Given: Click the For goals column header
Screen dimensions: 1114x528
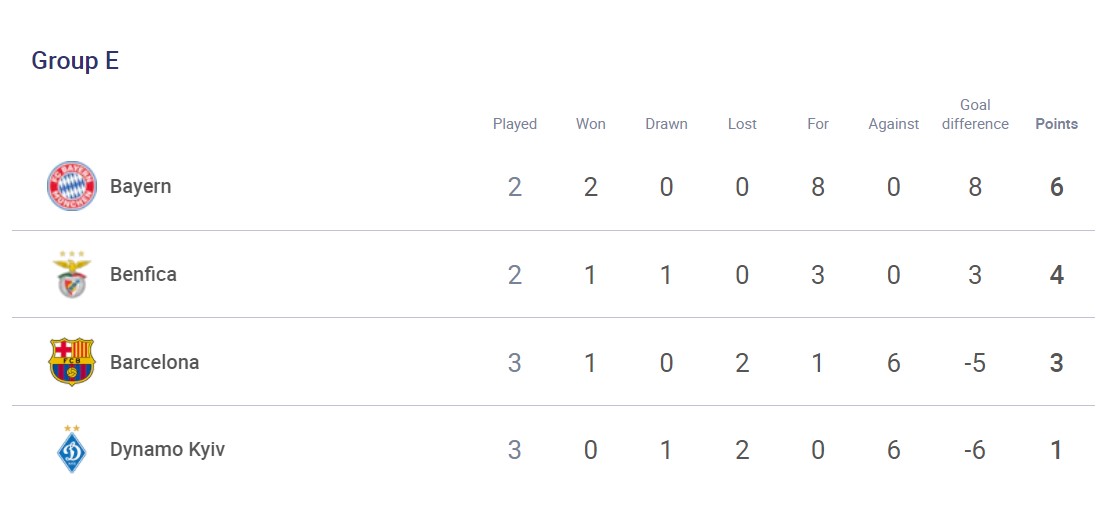Looking at the screenshot, I should tap(818, 124).
